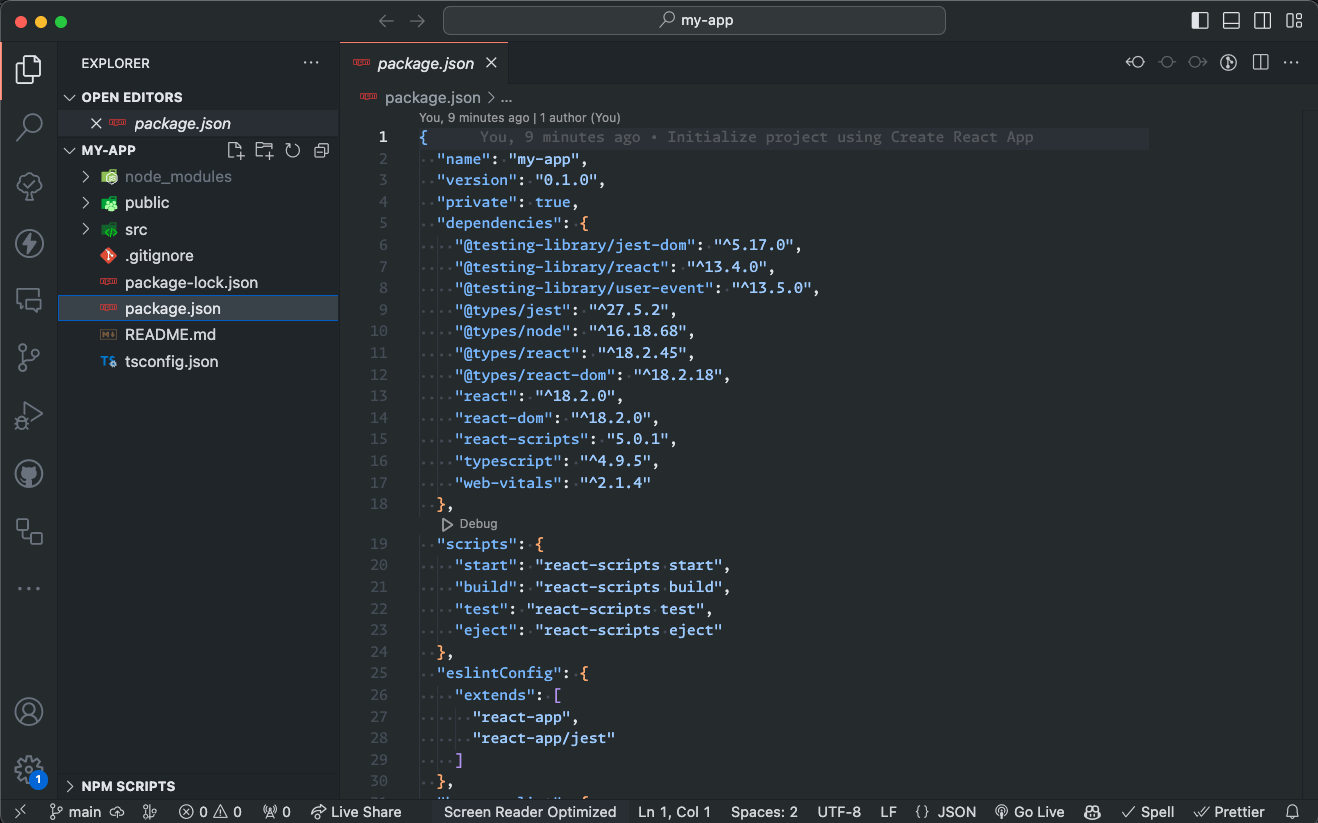Collapse all folders in Explorer

[321, 150]
